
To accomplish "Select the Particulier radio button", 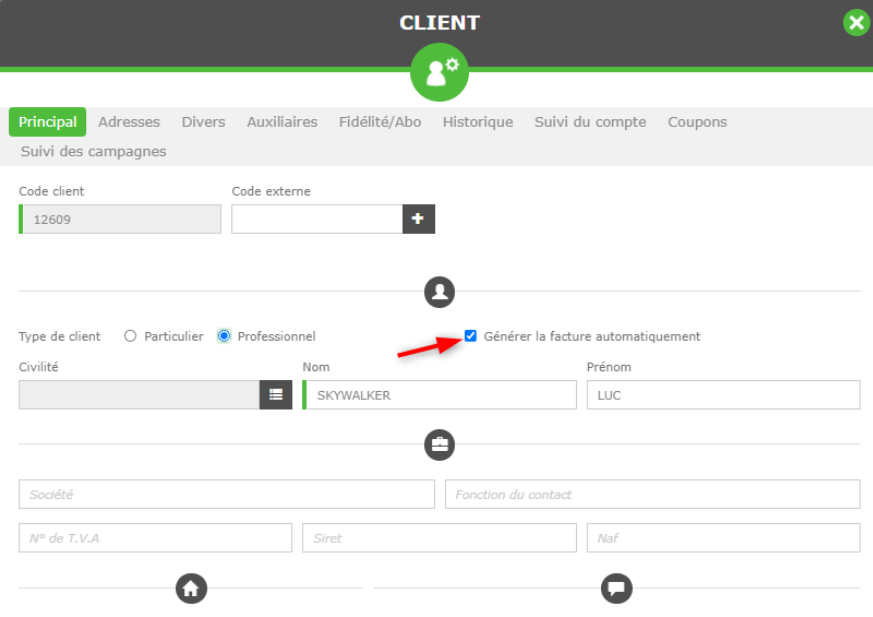I will click(130, 336).
